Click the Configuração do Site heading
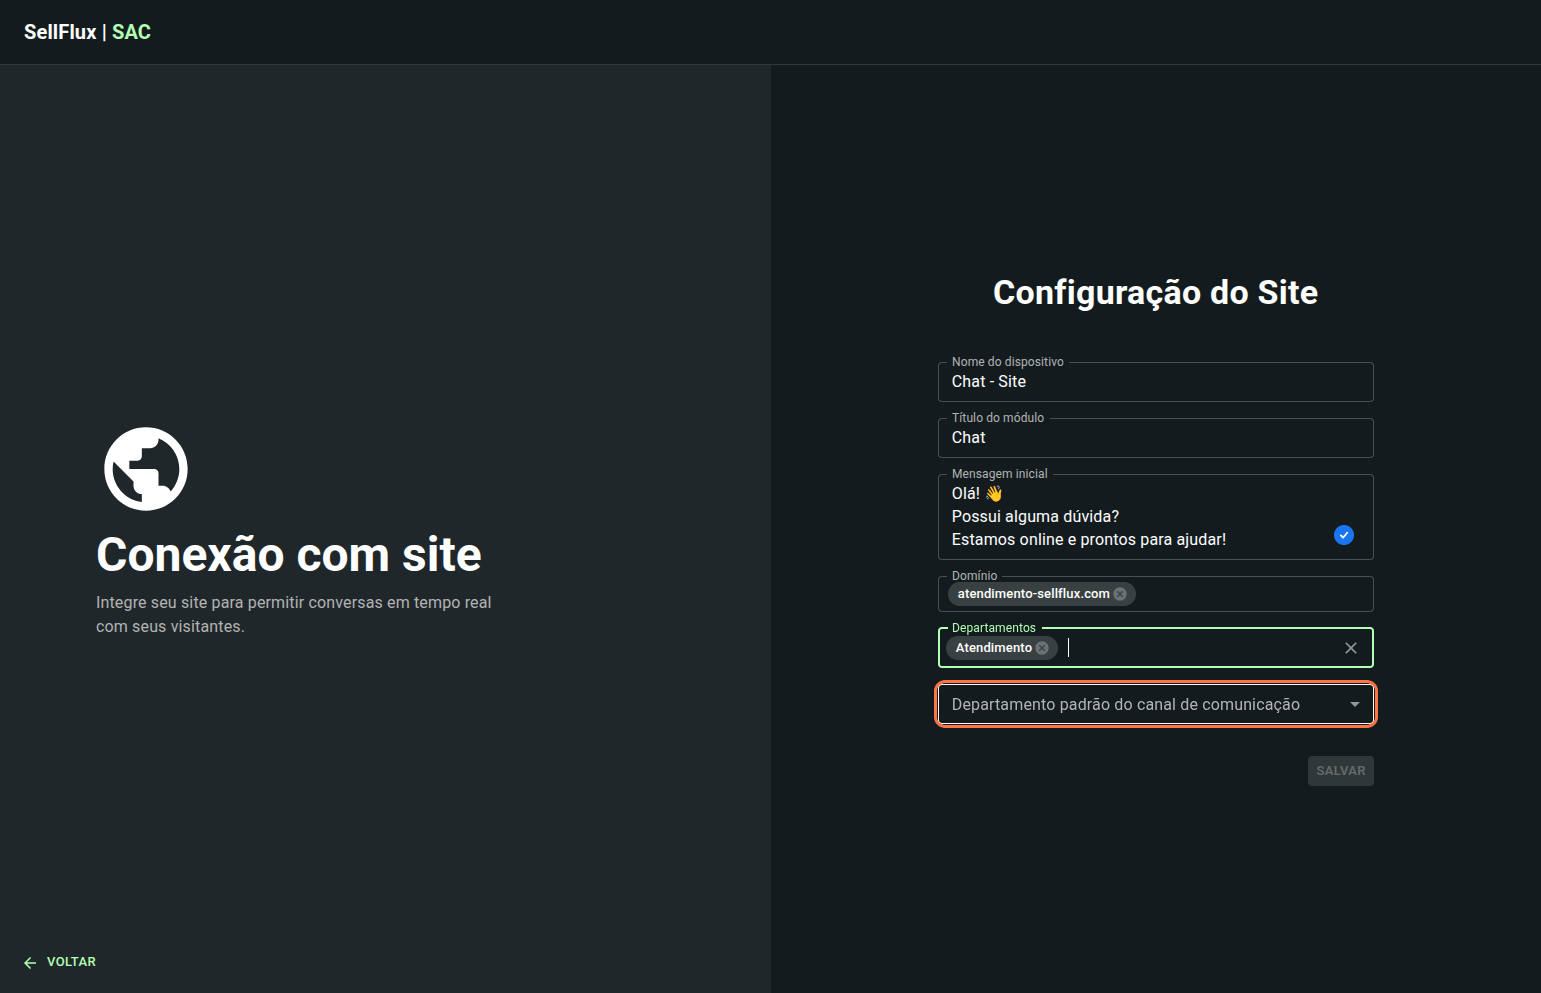This screenshot has width=1541, height=993. [x=1155, y=292]
